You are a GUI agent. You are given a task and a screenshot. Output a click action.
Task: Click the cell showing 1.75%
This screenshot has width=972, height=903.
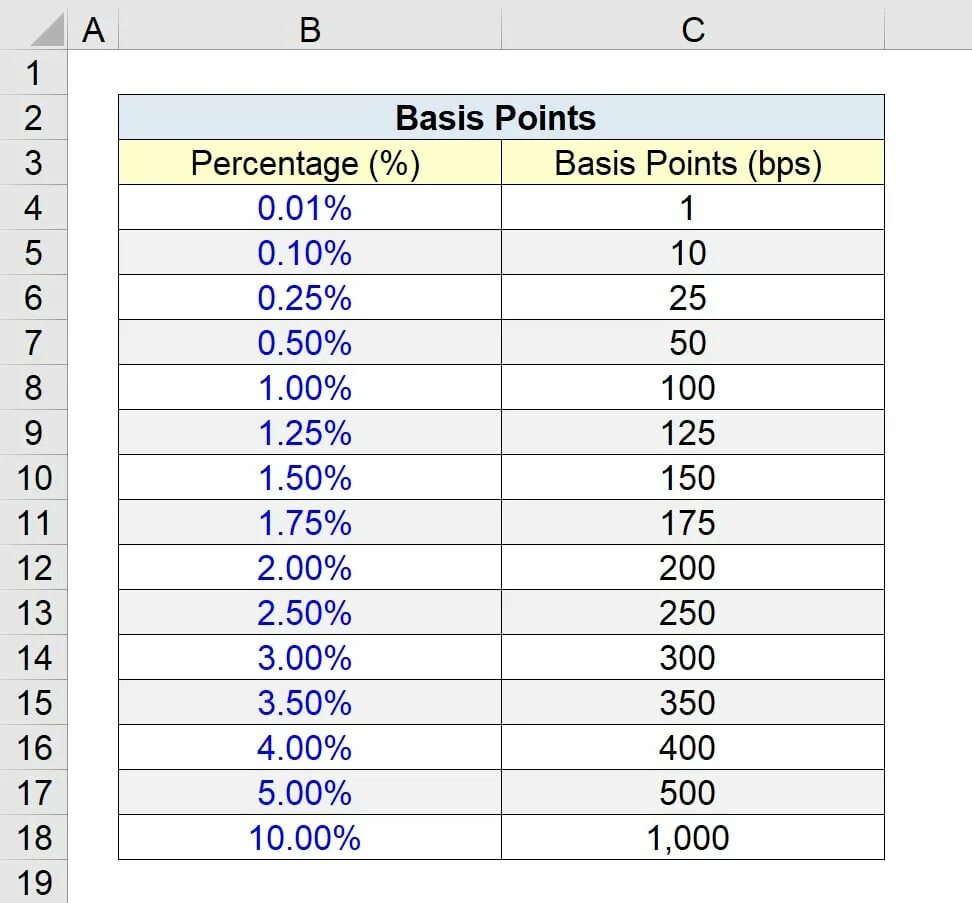coord(310,522)
